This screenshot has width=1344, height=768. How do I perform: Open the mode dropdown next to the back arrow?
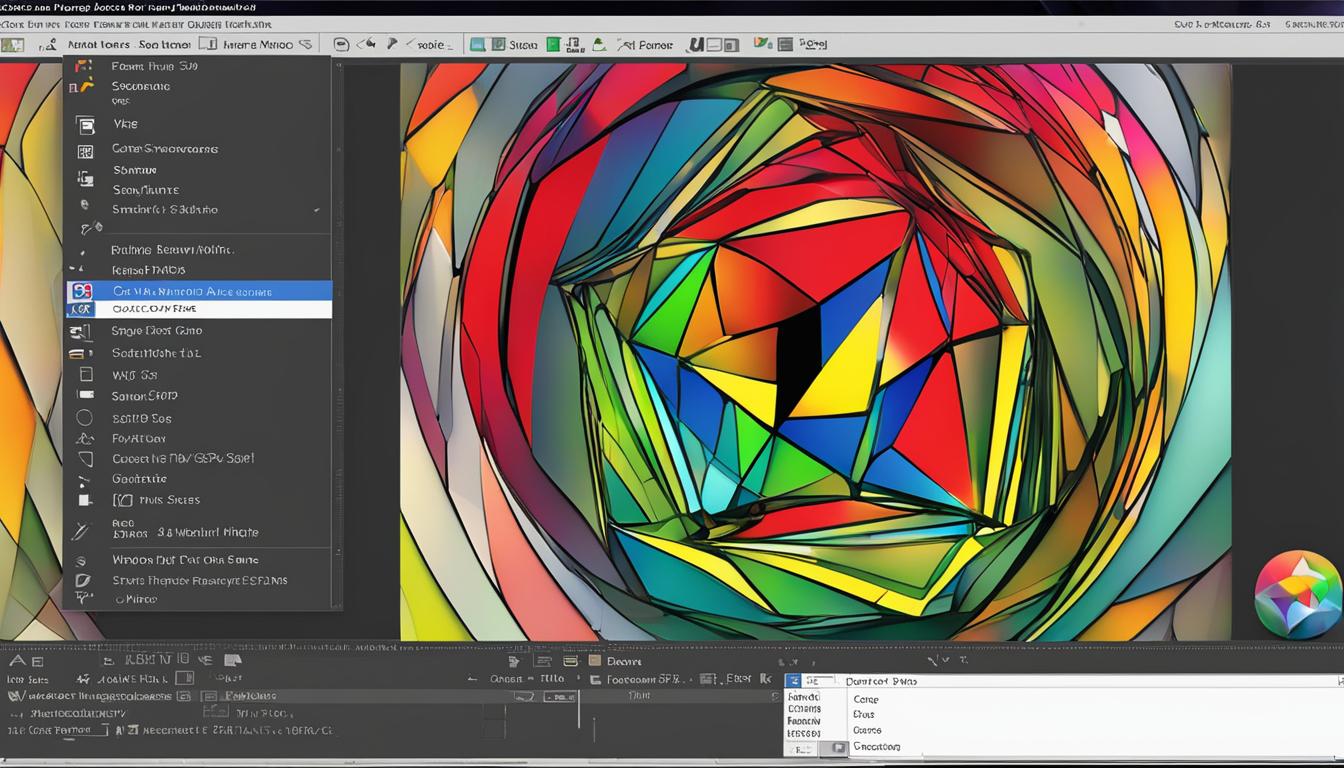click(x=427, y=44)
